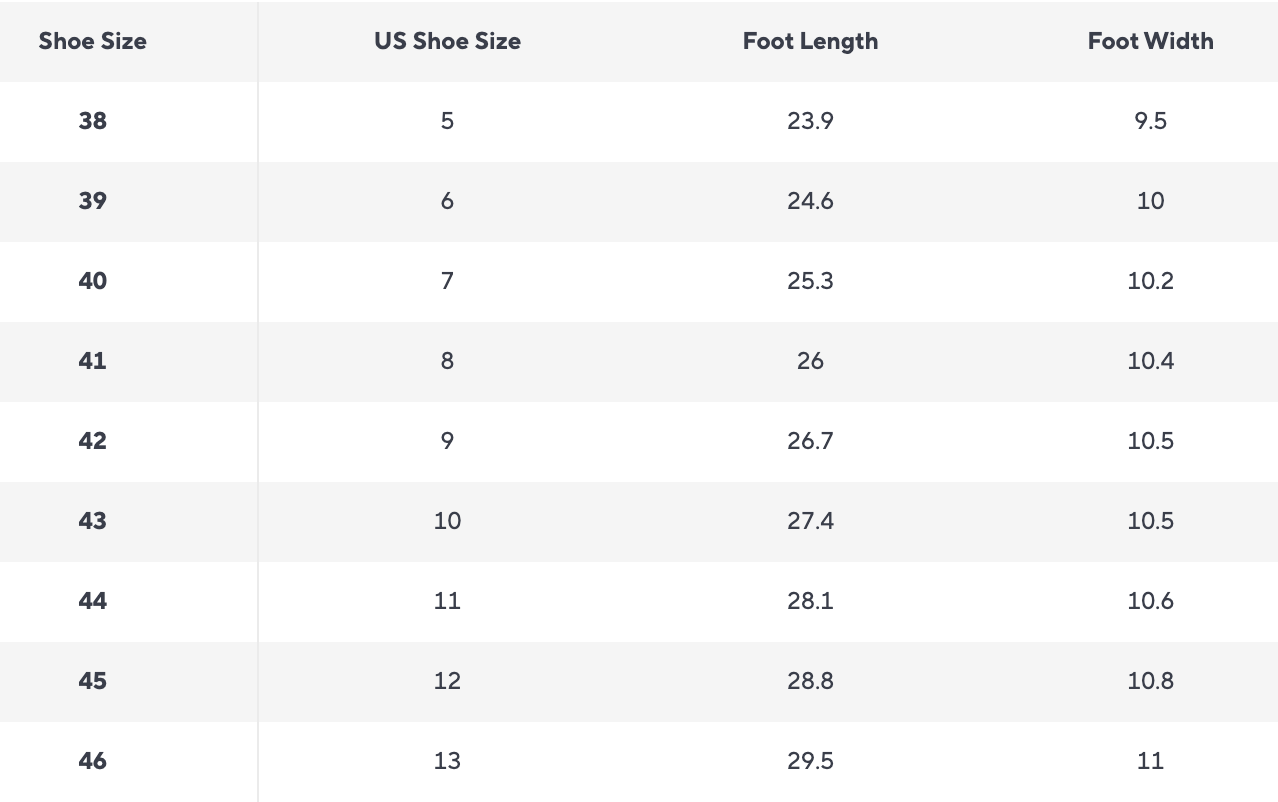Click the Foot Length column header
The height and width of the screenshot is (802, 1278).
coord(810,41)
